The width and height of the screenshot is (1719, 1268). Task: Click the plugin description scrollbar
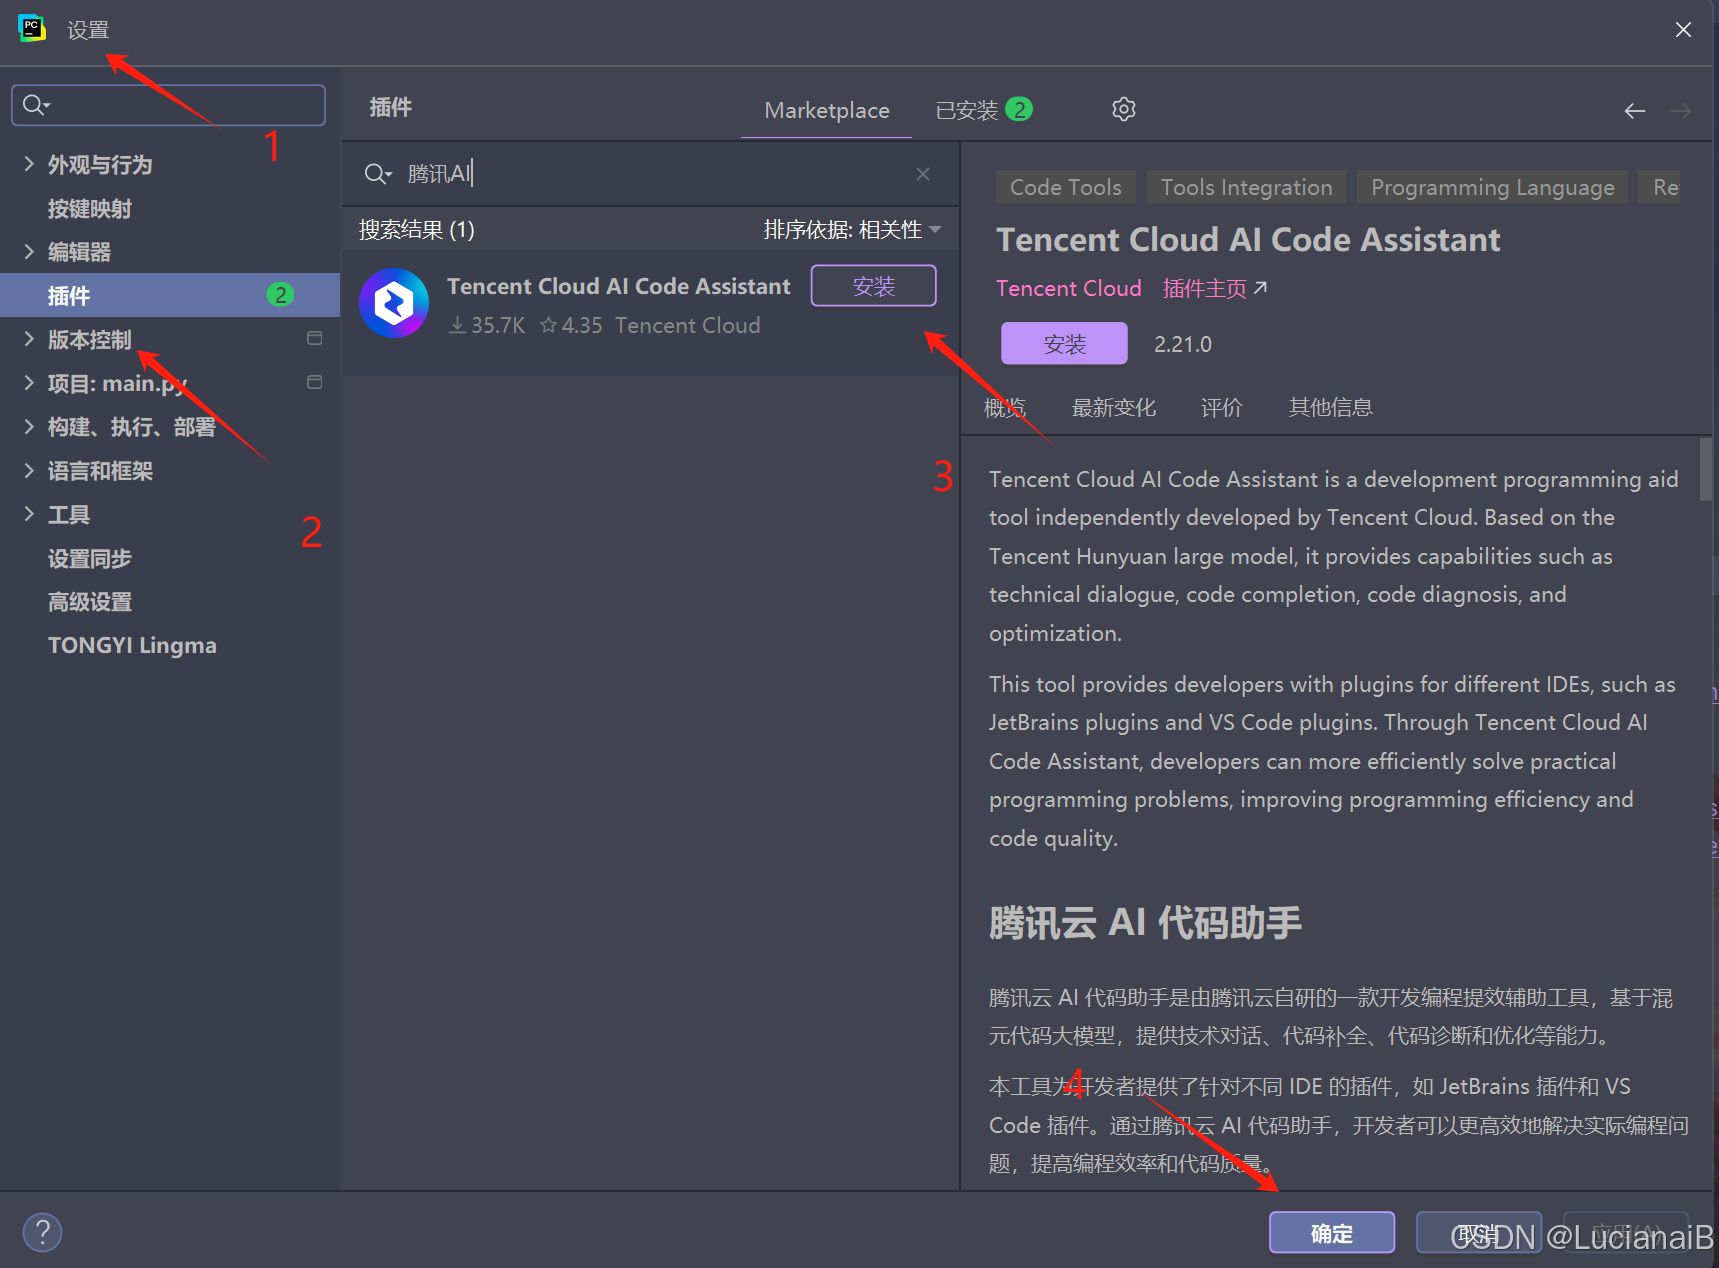coord(1706,469)
